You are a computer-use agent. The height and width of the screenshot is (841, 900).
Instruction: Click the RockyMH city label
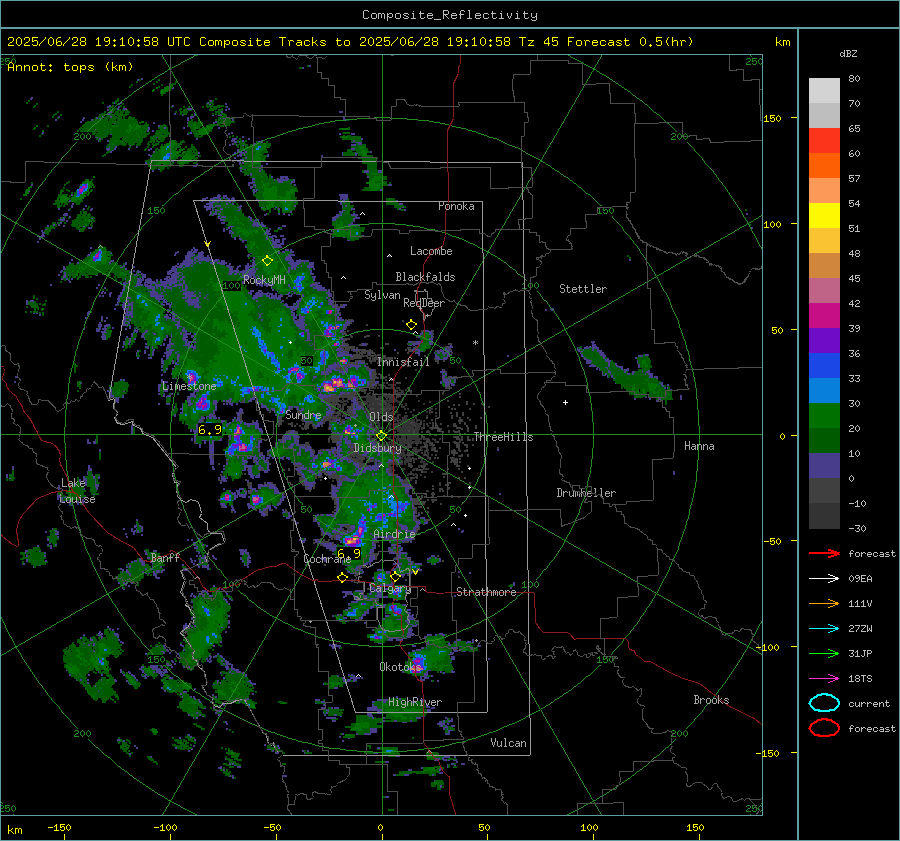pos(264,280)
